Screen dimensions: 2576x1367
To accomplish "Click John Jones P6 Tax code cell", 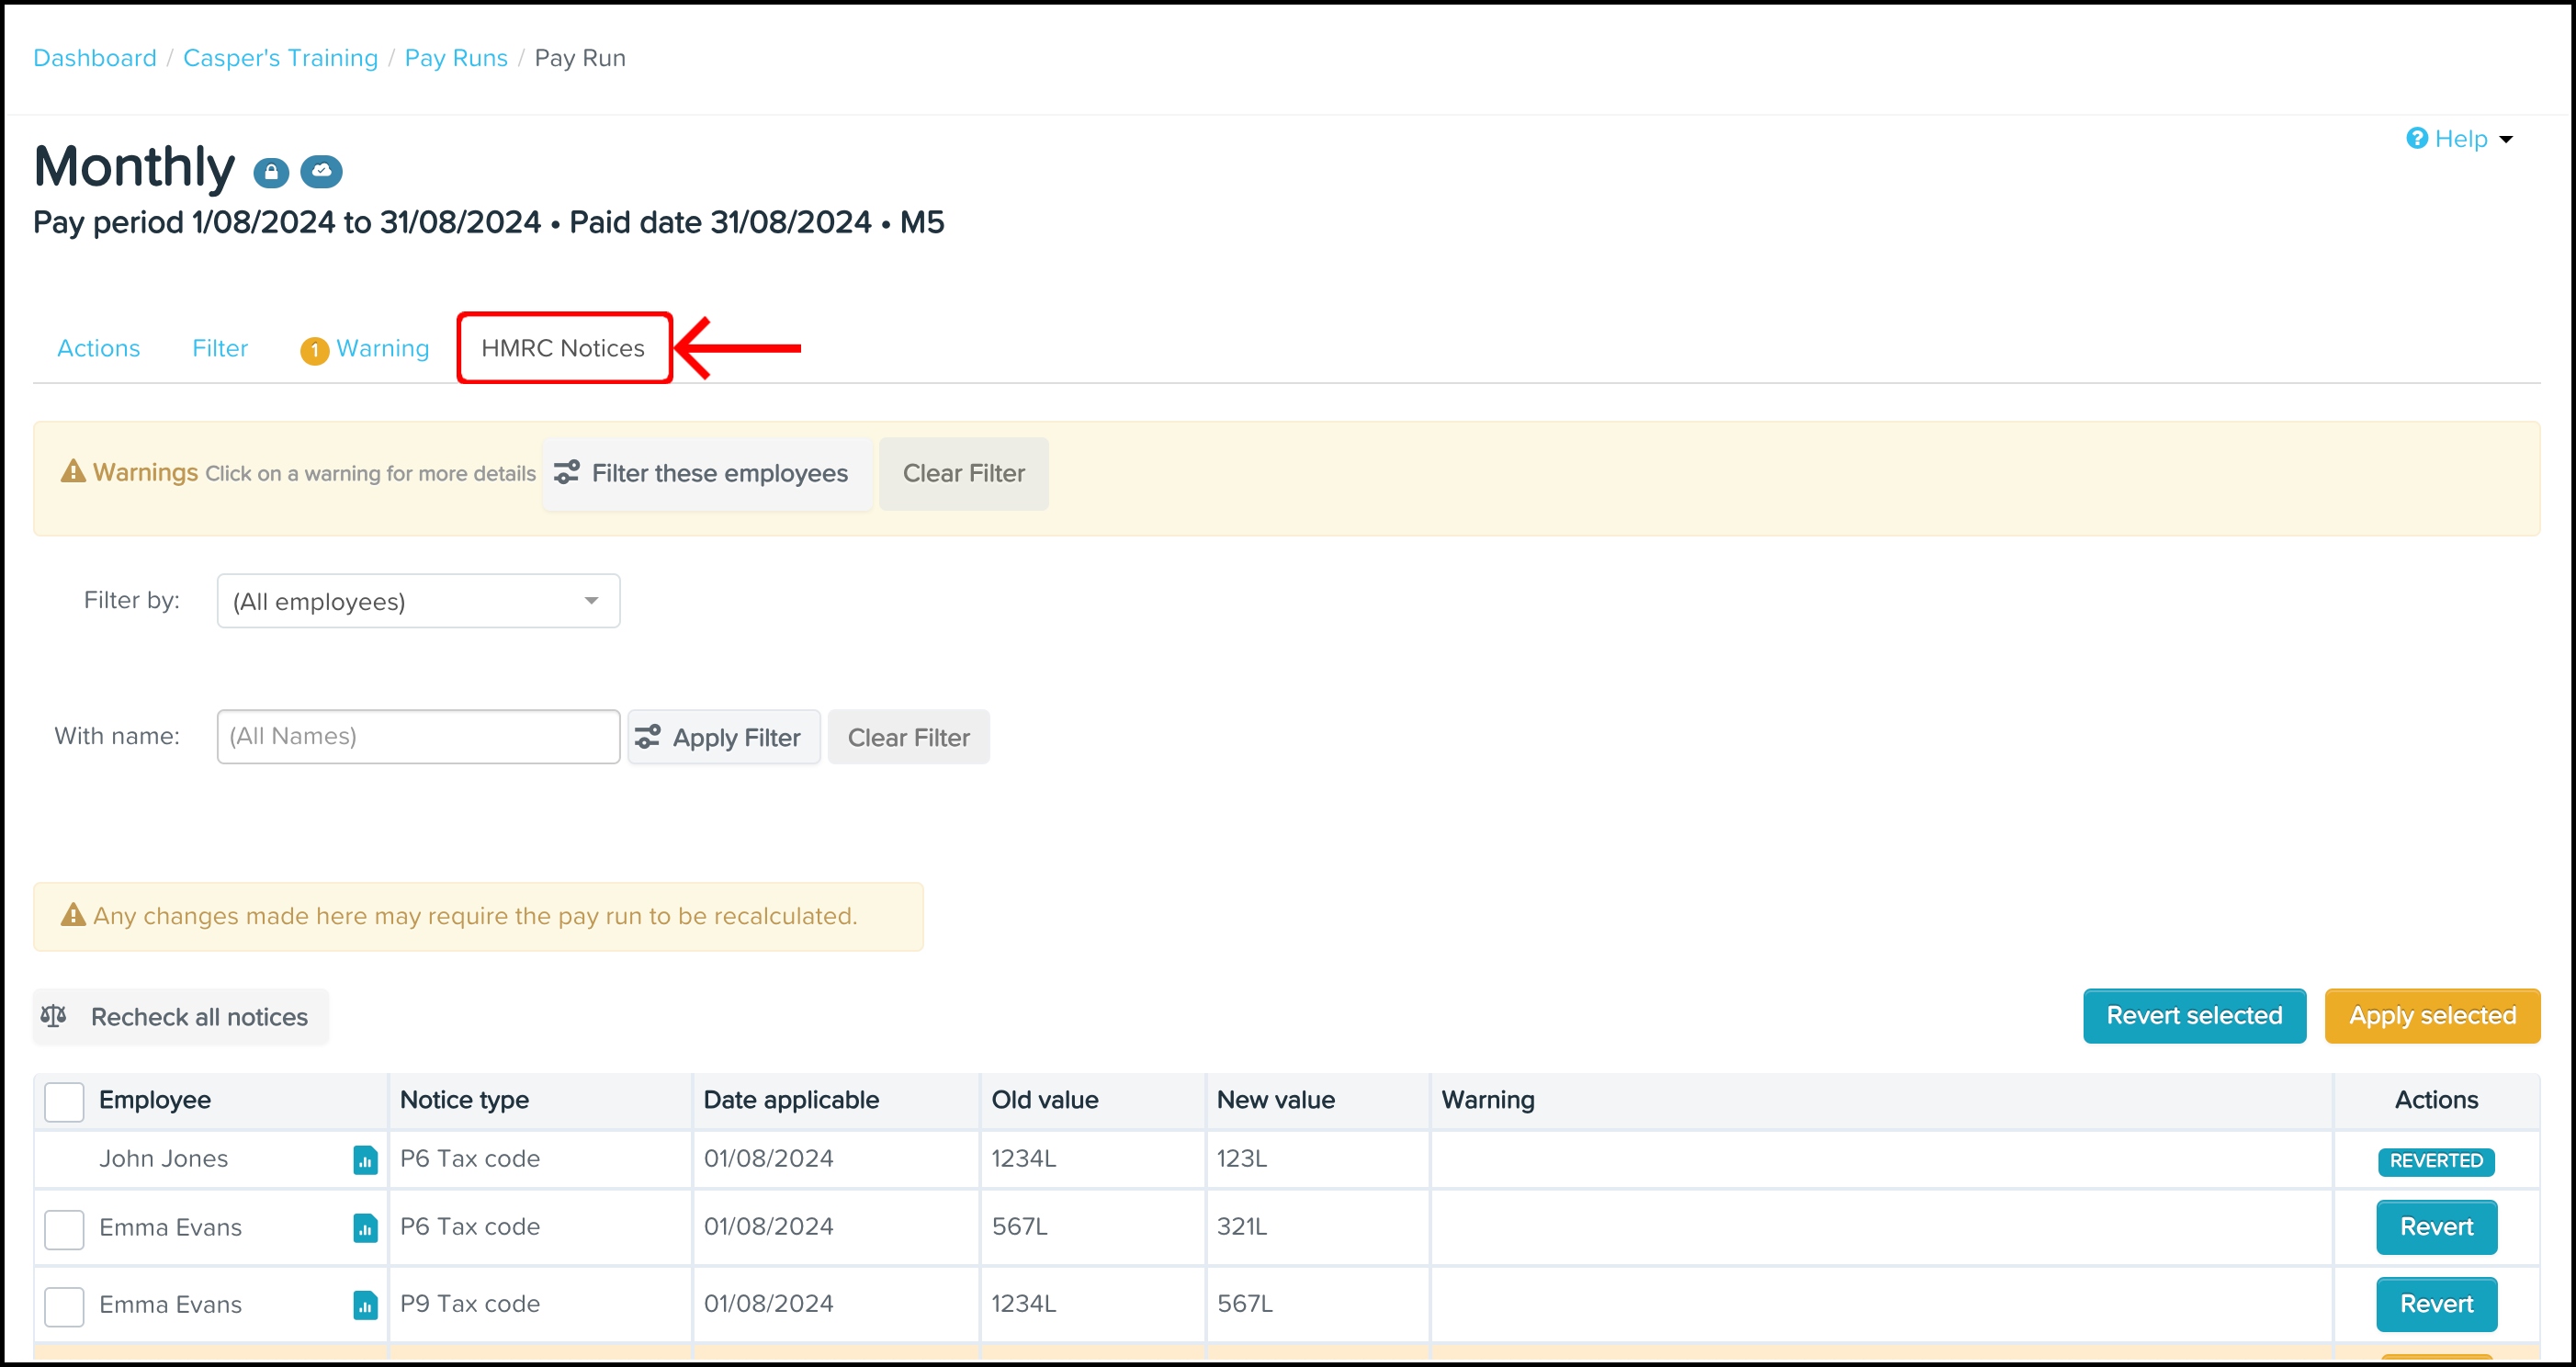I will point(470,1158).
